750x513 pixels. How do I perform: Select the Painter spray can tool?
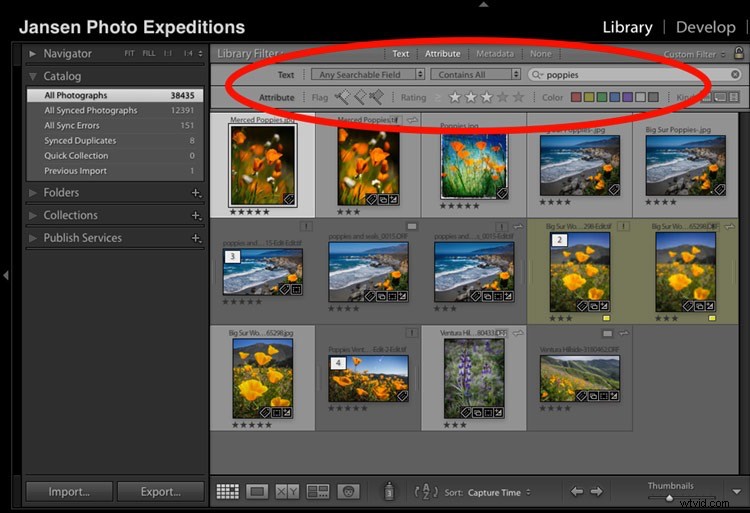click(389, 491)
